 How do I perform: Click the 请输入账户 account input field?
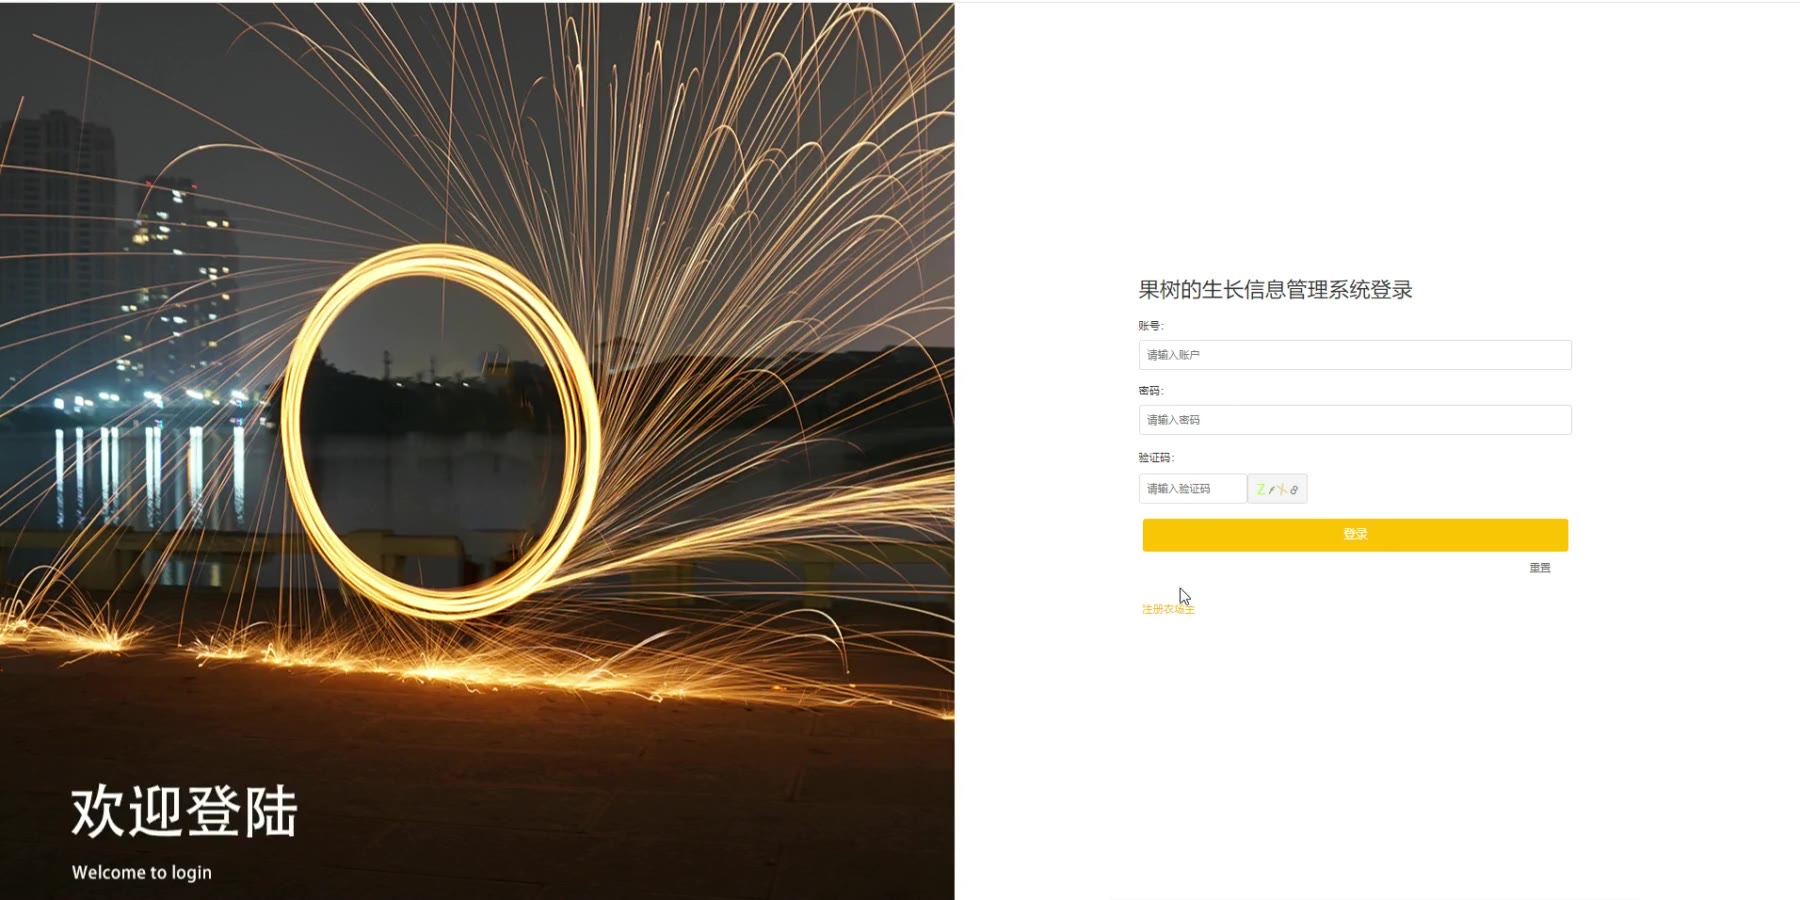pyautogui.click(x=1355, y=355)
